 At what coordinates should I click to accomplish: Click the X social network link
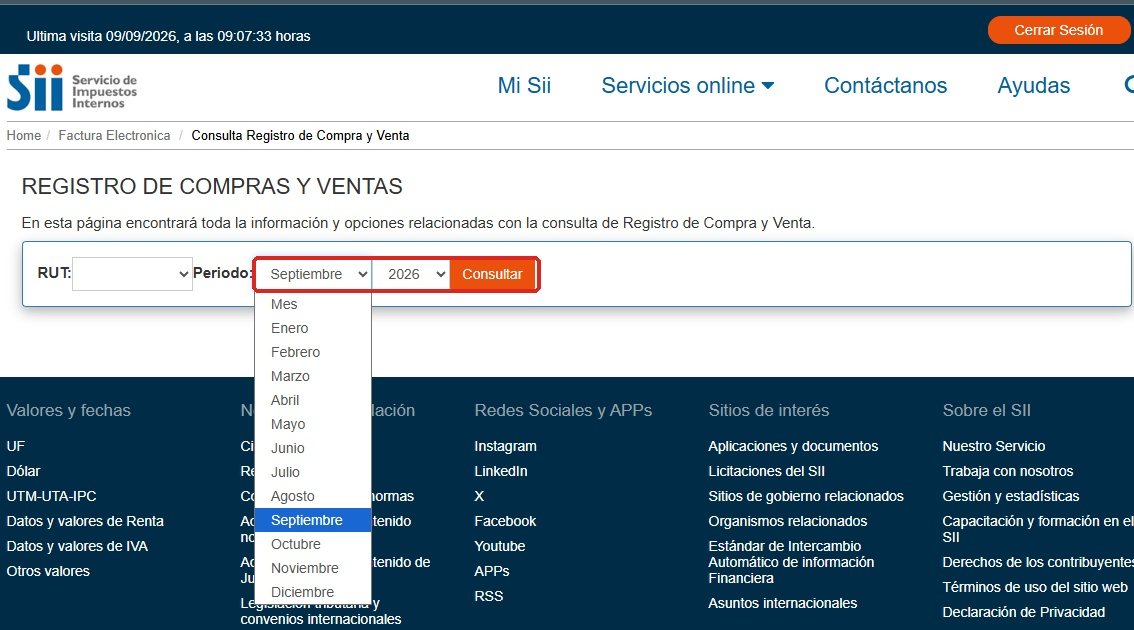coord(479,496)
